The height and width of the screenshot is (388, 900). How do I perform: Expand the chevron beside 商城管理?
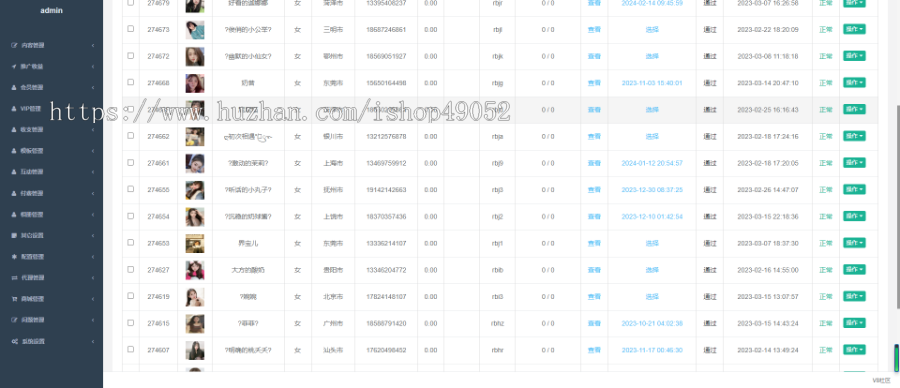click(93, 299)
